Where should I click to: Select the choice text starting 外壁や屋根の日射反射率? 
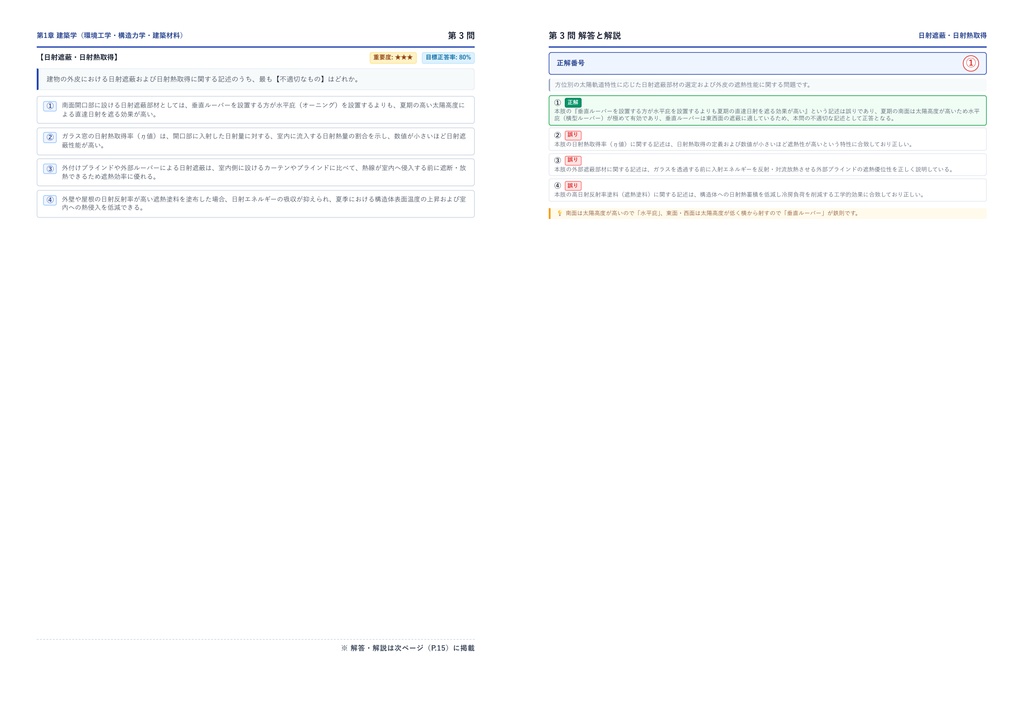tap(264, 203)
